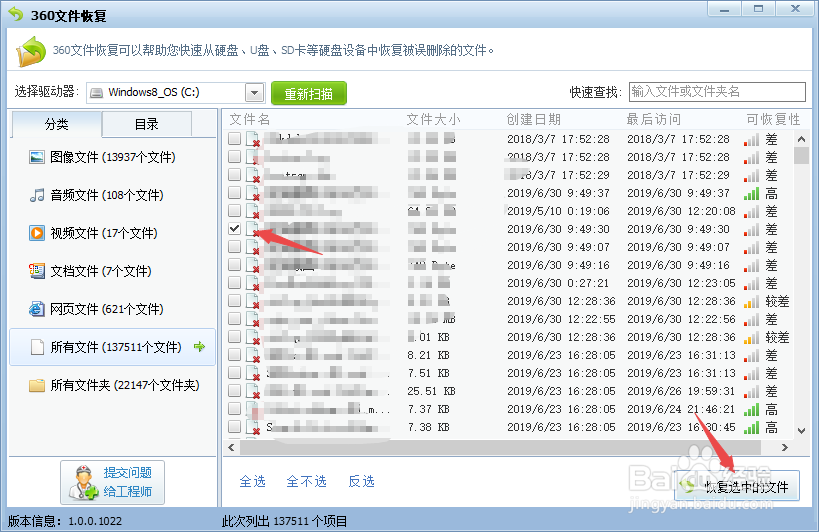
Task: Click the 360 file recovery title logo
Action: pos(16,14)
